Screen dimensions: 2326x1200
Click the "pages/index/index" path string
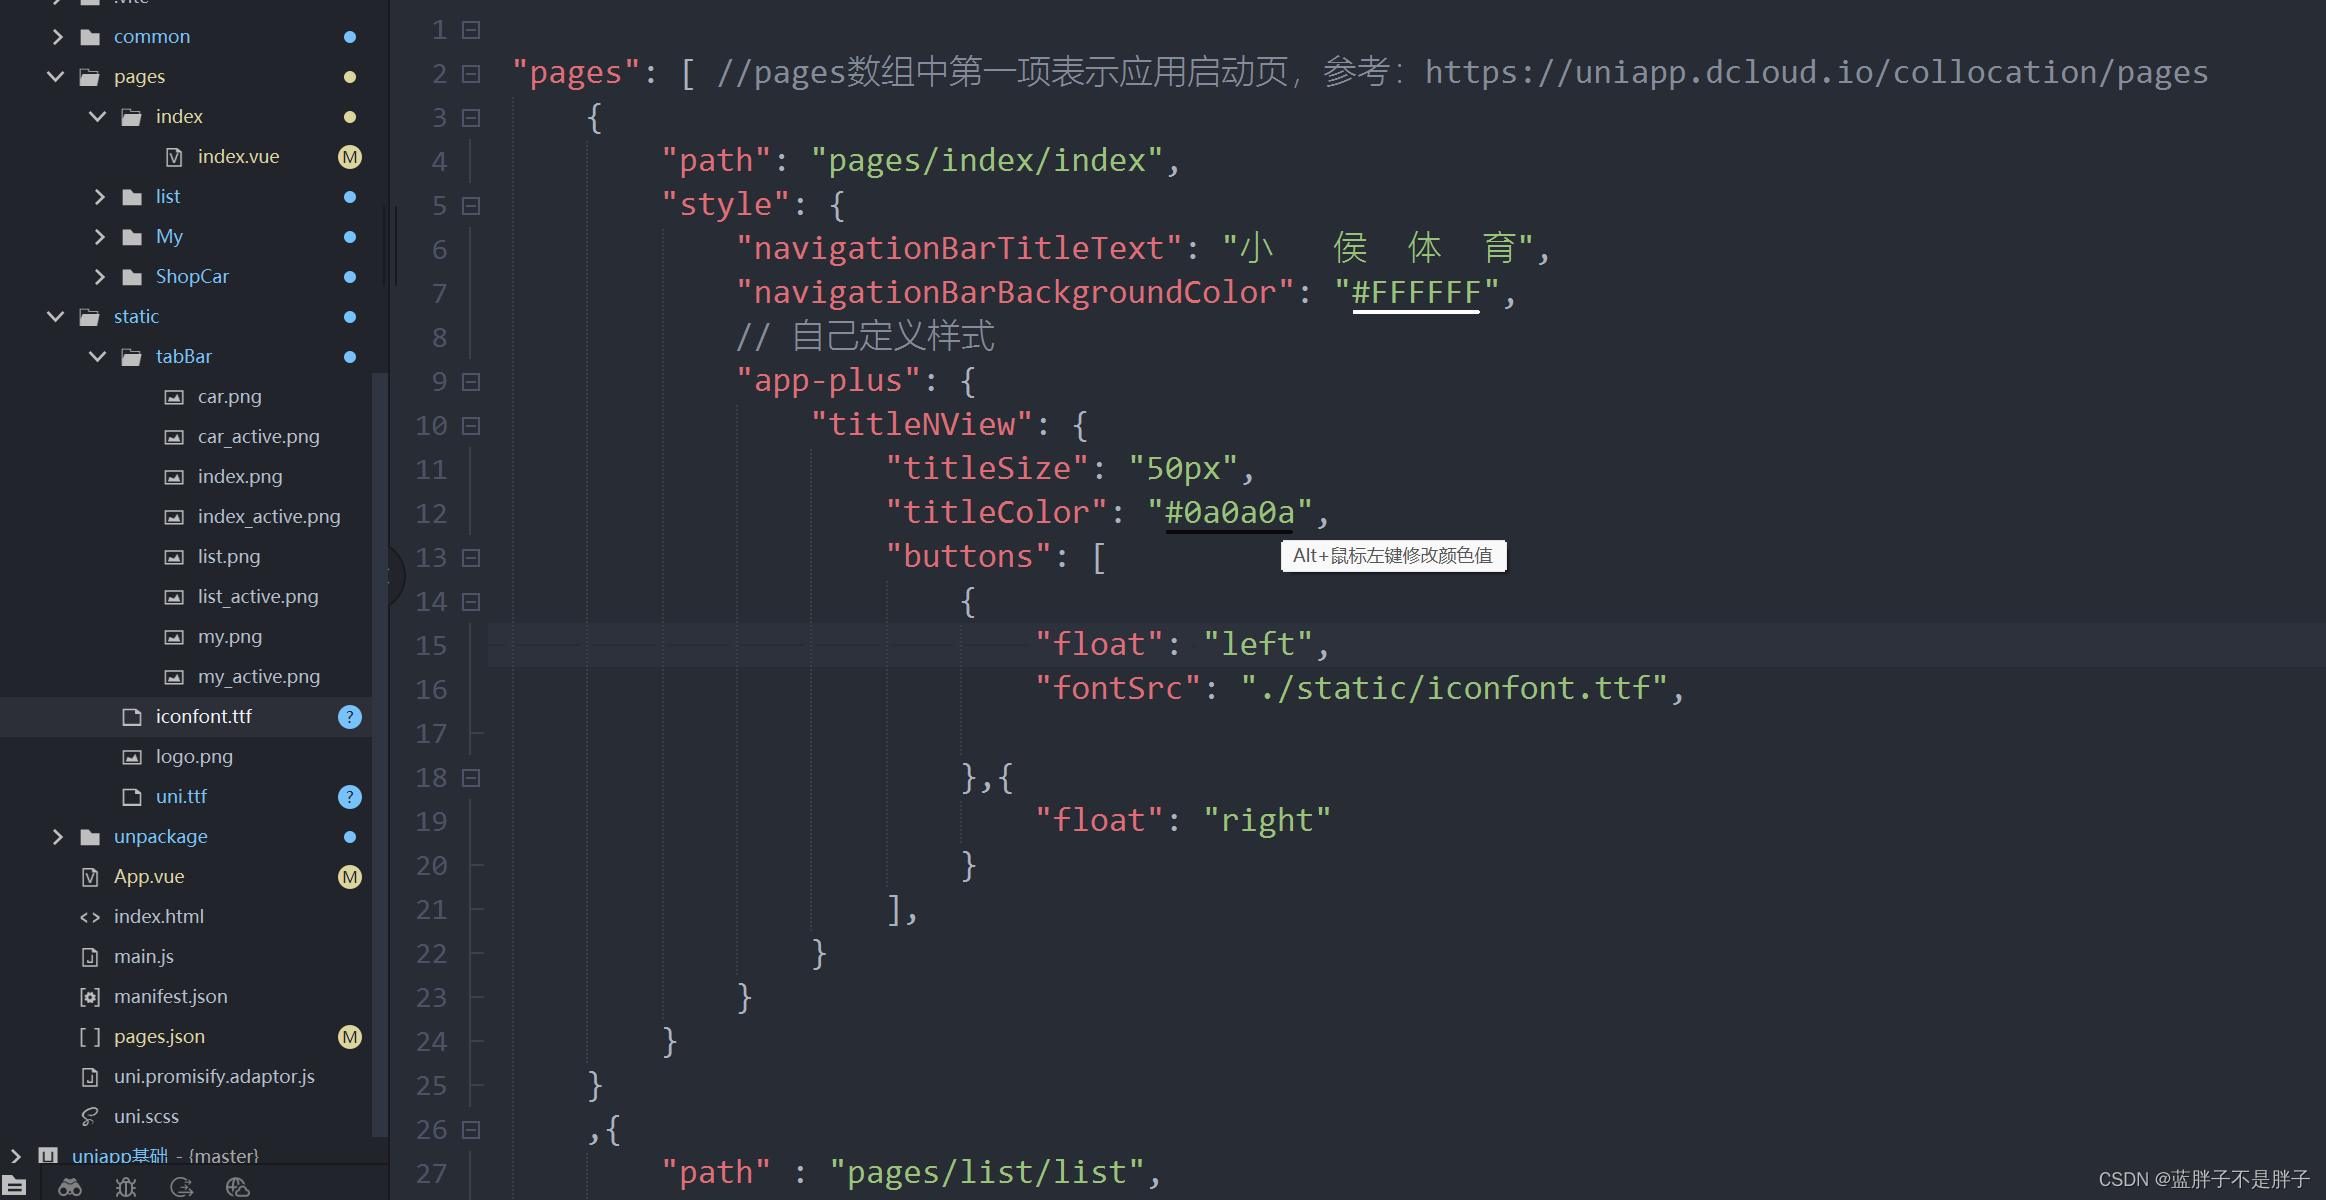pos(987,161)
